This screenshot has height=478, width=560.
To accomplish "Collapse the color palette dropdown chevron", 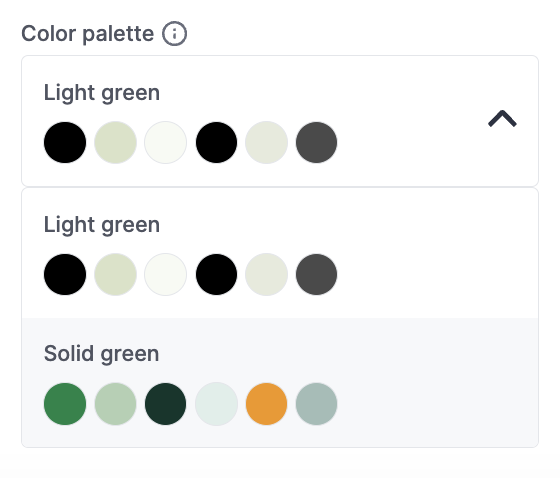I will (502, 119).
